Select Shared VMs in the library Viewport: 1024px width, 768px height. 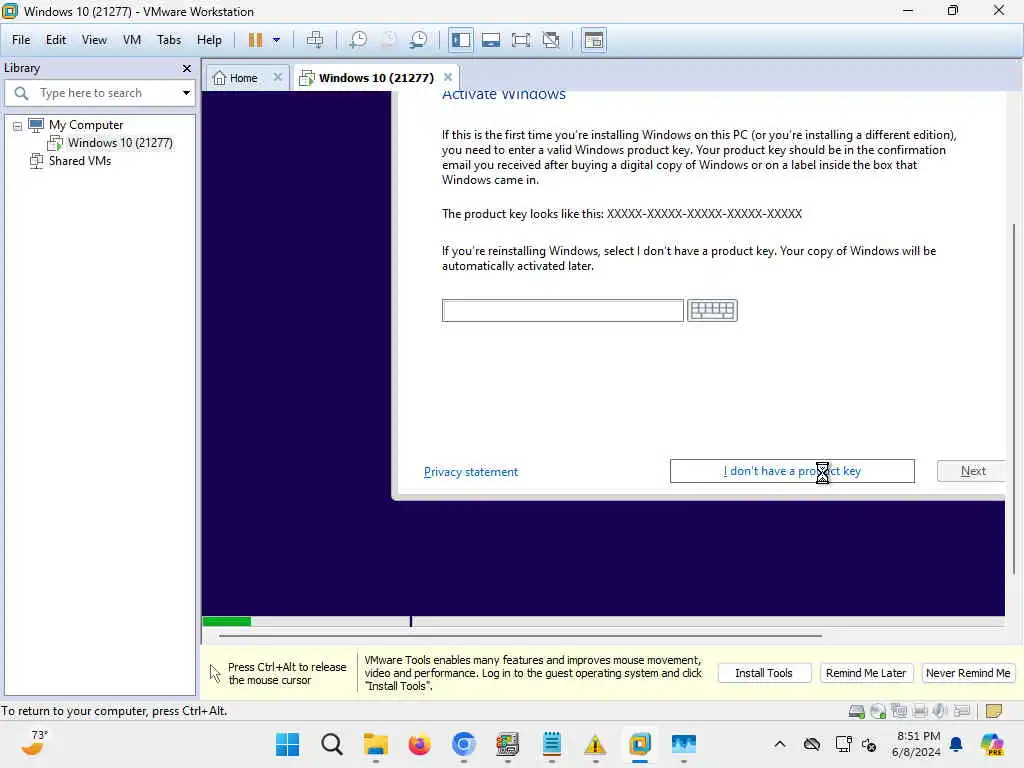click(x=79, y=161)
